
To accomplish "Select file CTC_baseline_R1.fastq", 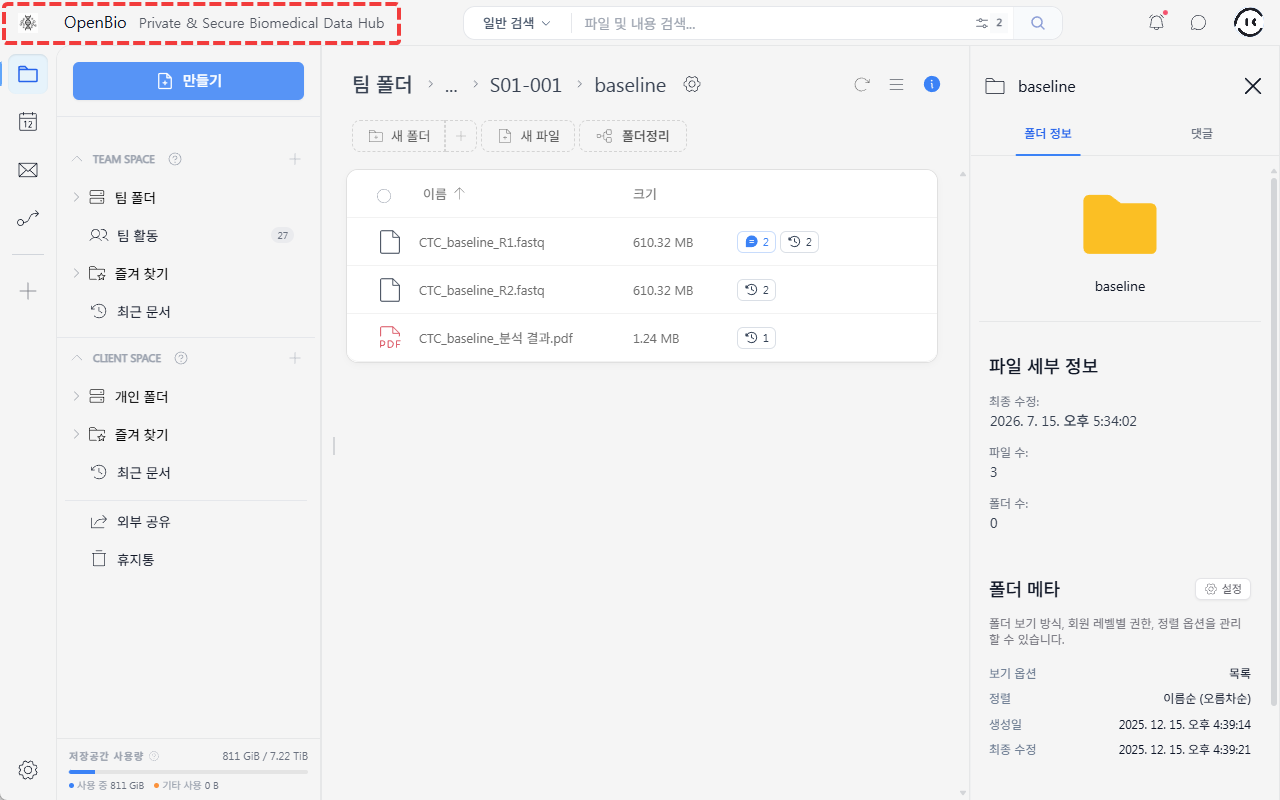I will (481, 242).
